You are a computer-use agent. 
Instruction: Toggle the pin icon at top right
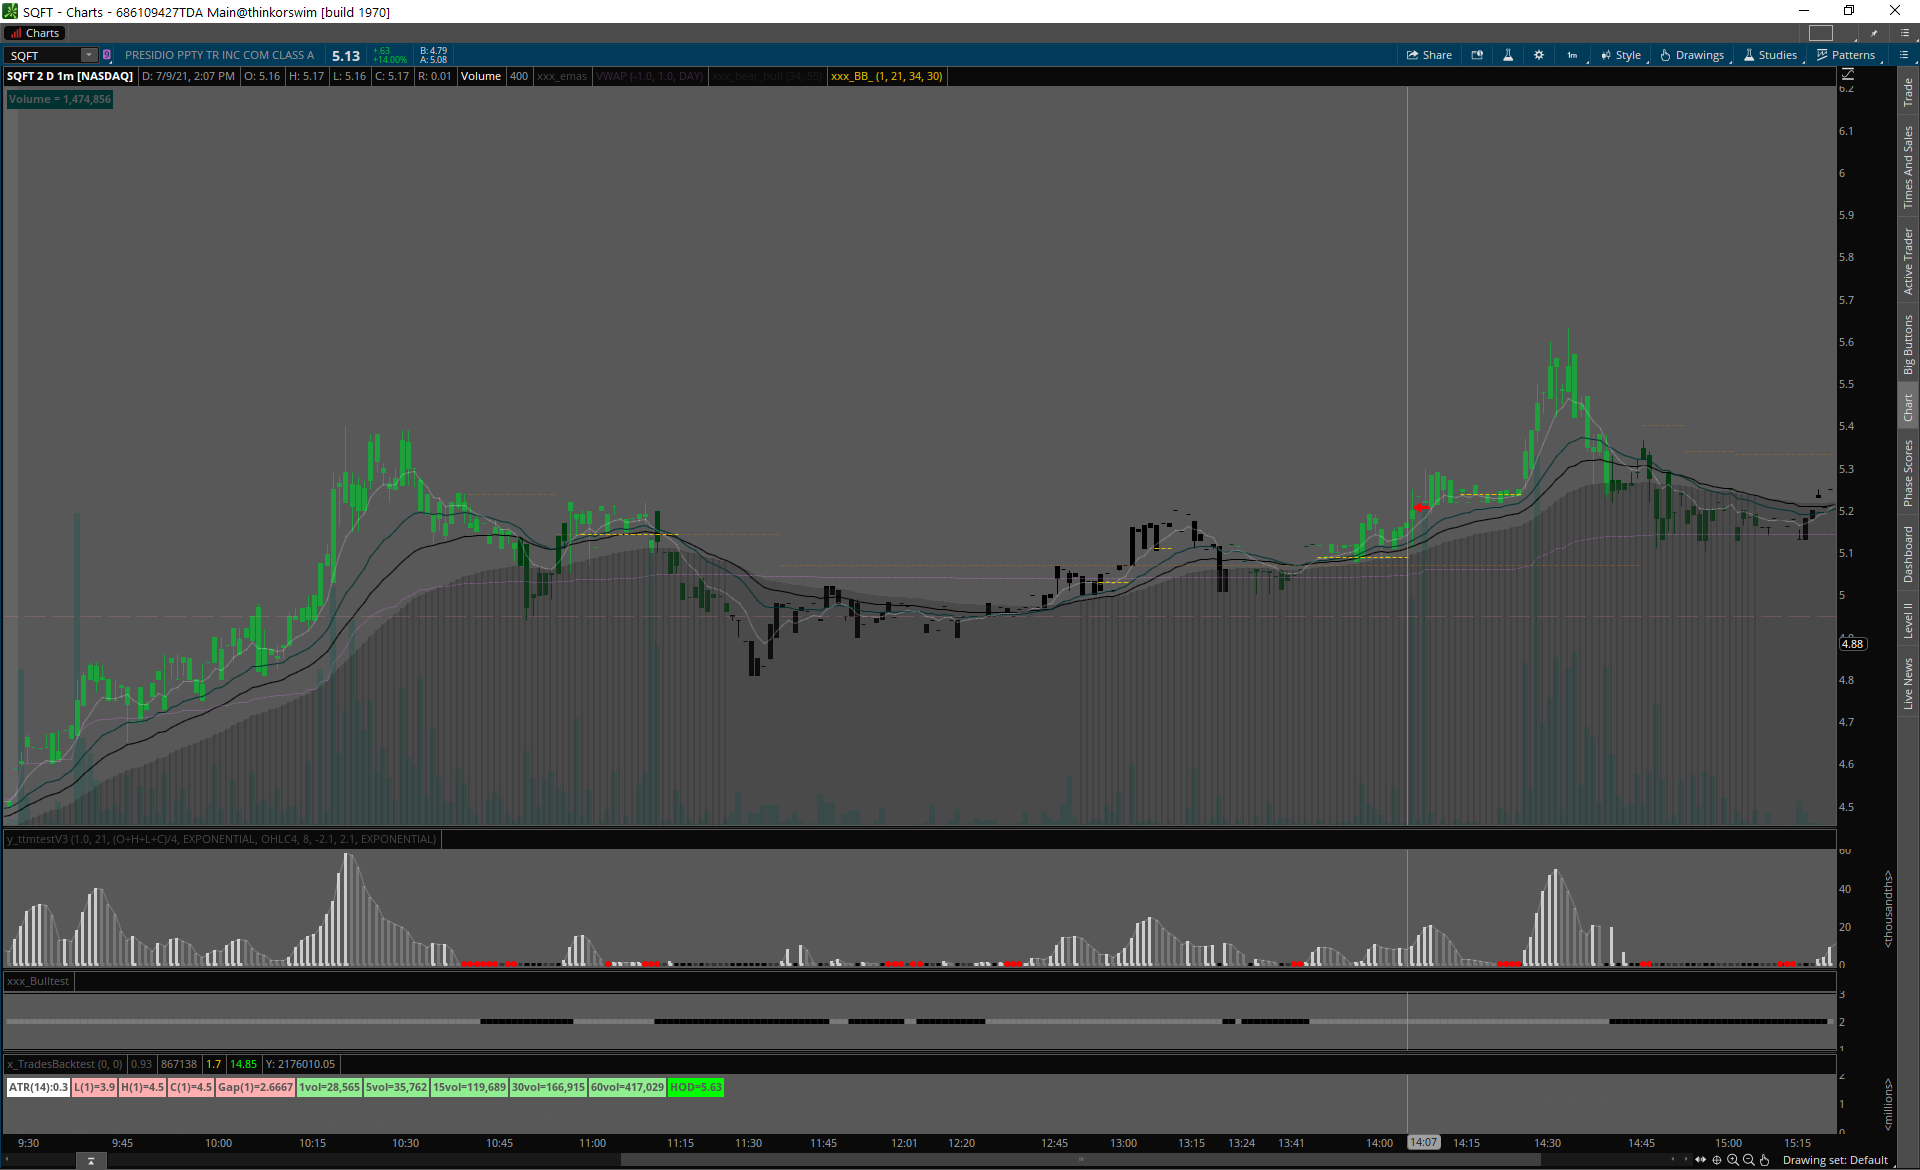[1874, 33]
